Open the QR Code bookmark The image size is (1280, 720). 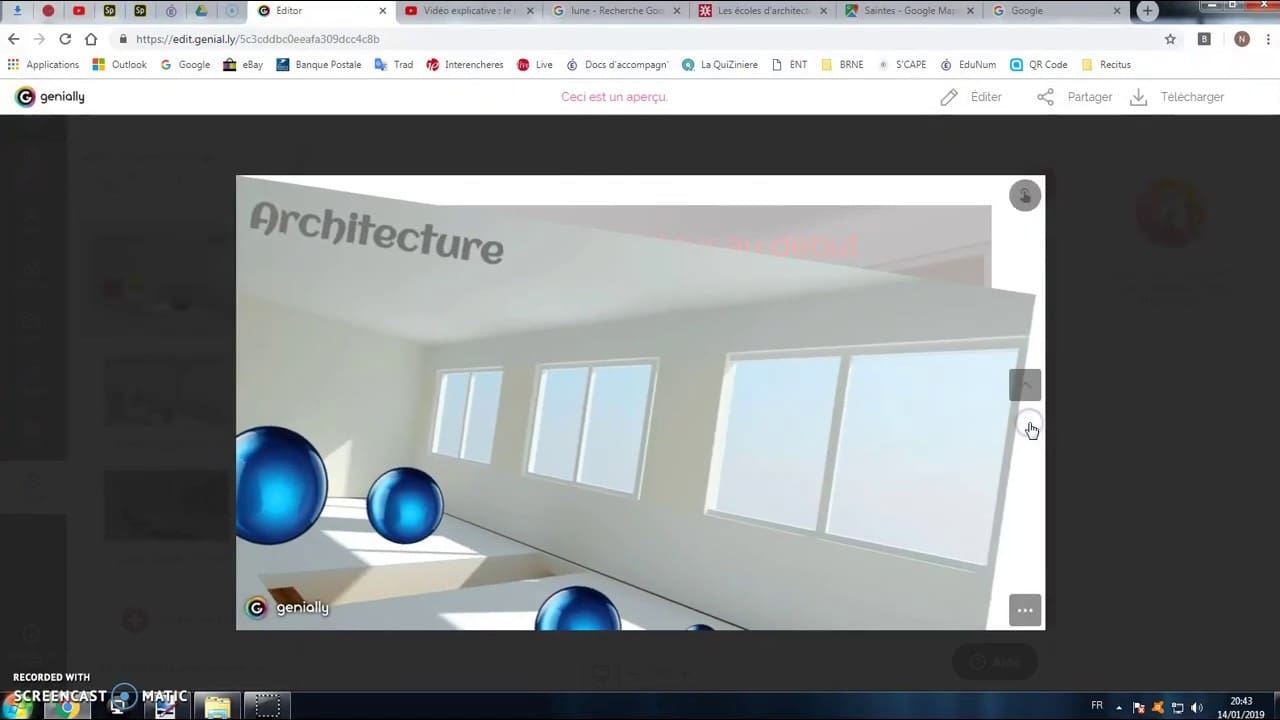pos(1039,64)
